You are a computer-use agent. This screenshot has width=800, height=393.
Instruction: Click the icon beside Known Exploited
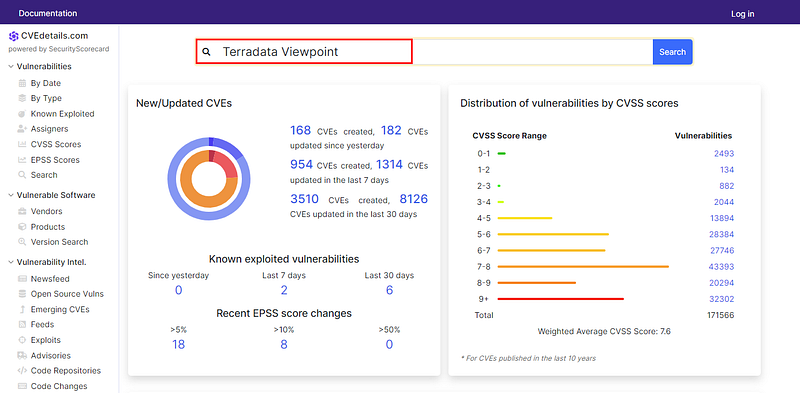click(22, 114)
